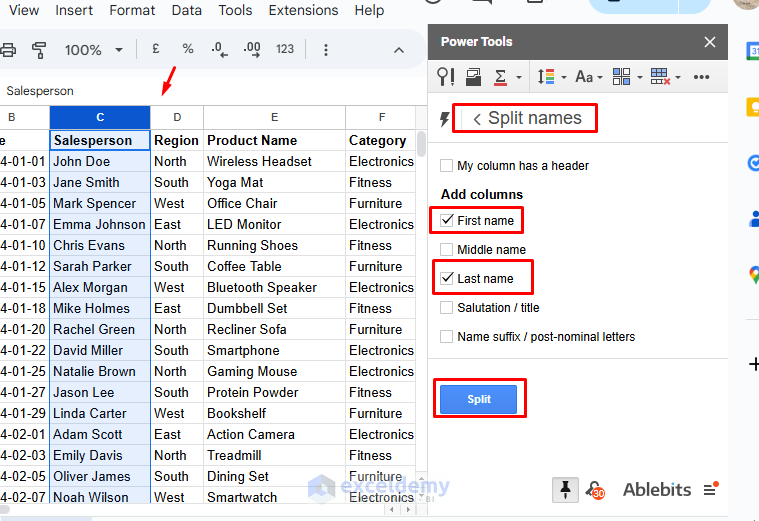Viewport: 759px width, 521px height.
Task: Select the column C header
Action: [100, 117]
